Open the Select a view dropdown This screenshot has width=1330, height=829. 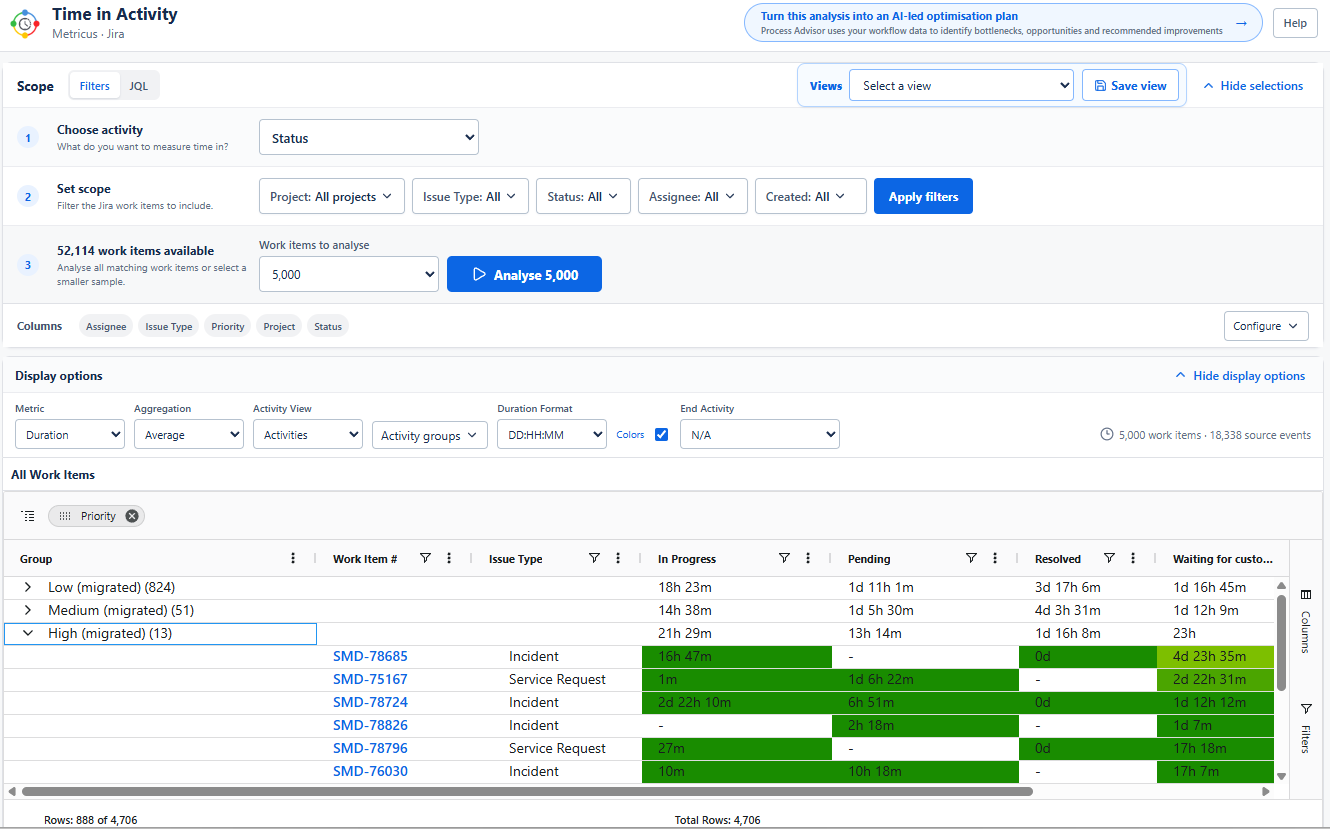pyautogui.click(x=961, y=86)
